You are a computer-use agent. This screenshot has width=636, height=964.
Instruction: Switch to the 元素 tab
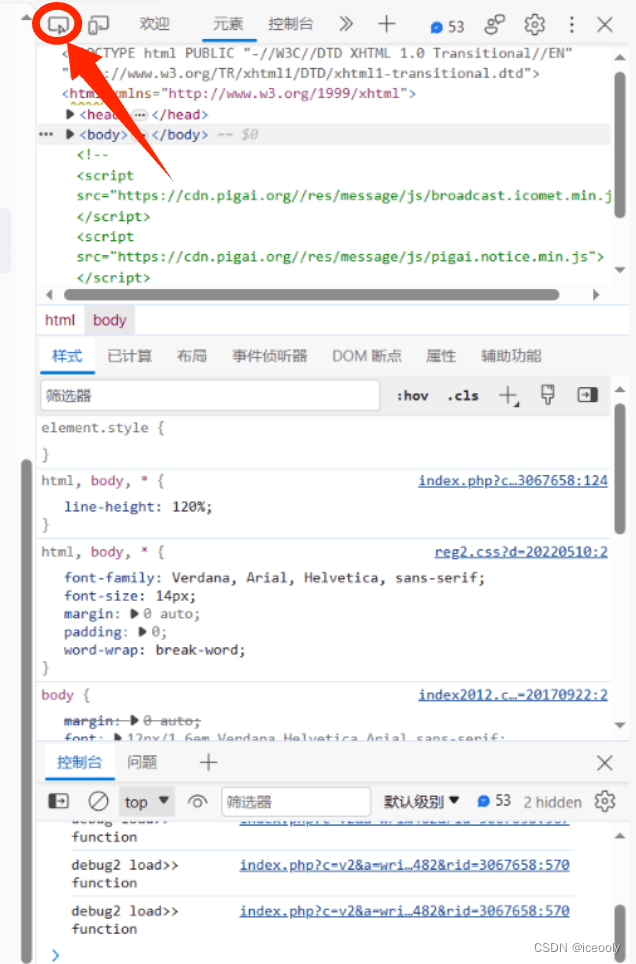point(228,24)
